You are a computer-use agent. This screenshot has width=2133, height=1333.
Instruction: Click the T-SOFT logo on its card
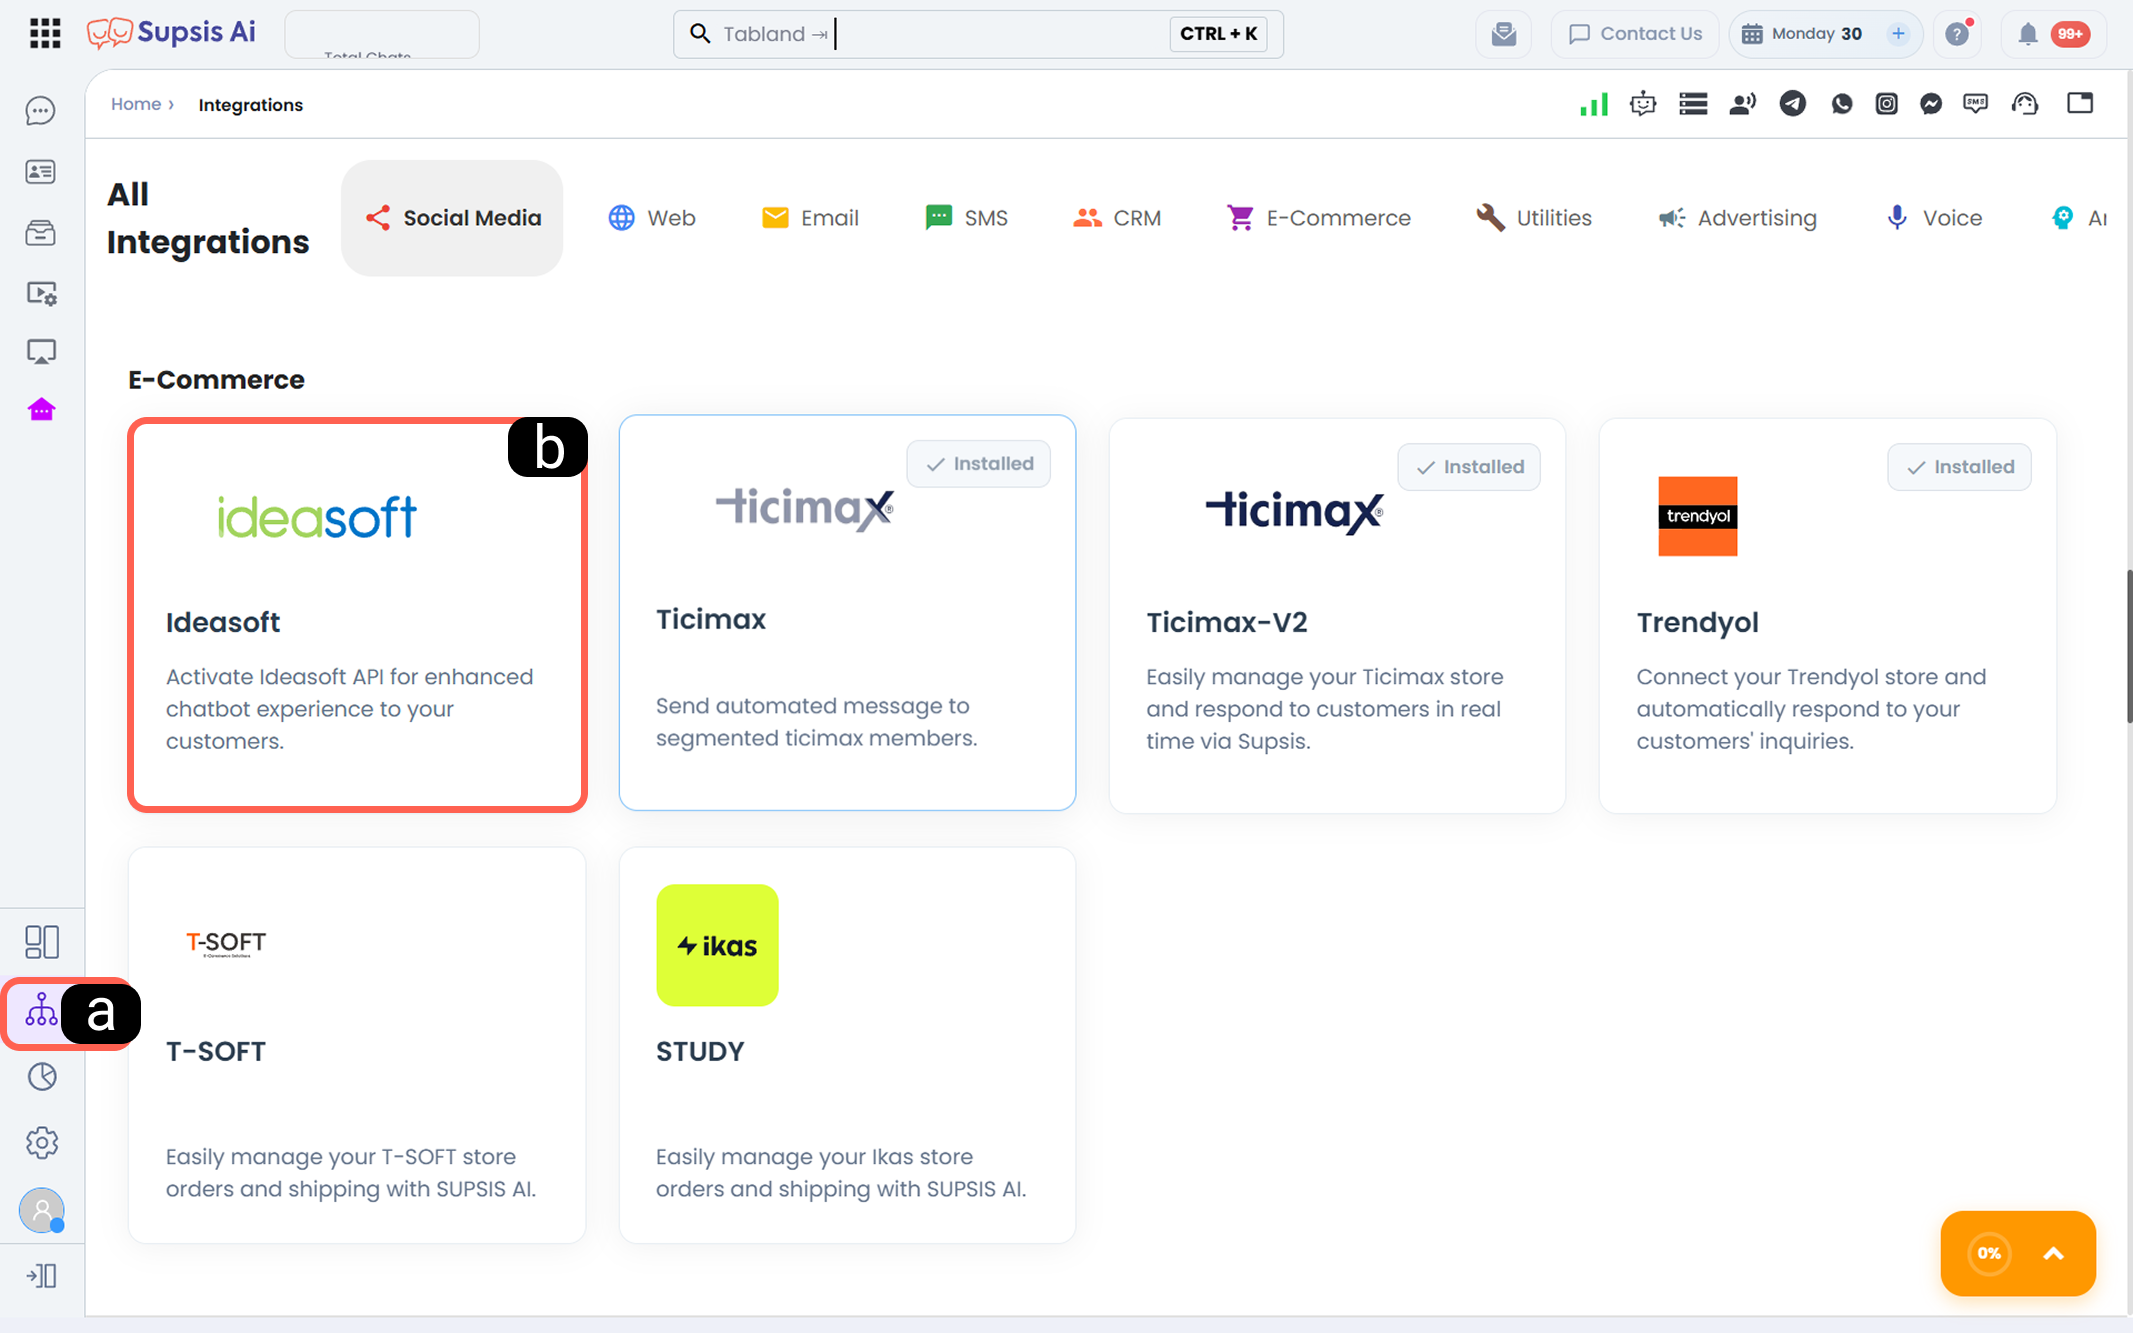click(226, 943)
